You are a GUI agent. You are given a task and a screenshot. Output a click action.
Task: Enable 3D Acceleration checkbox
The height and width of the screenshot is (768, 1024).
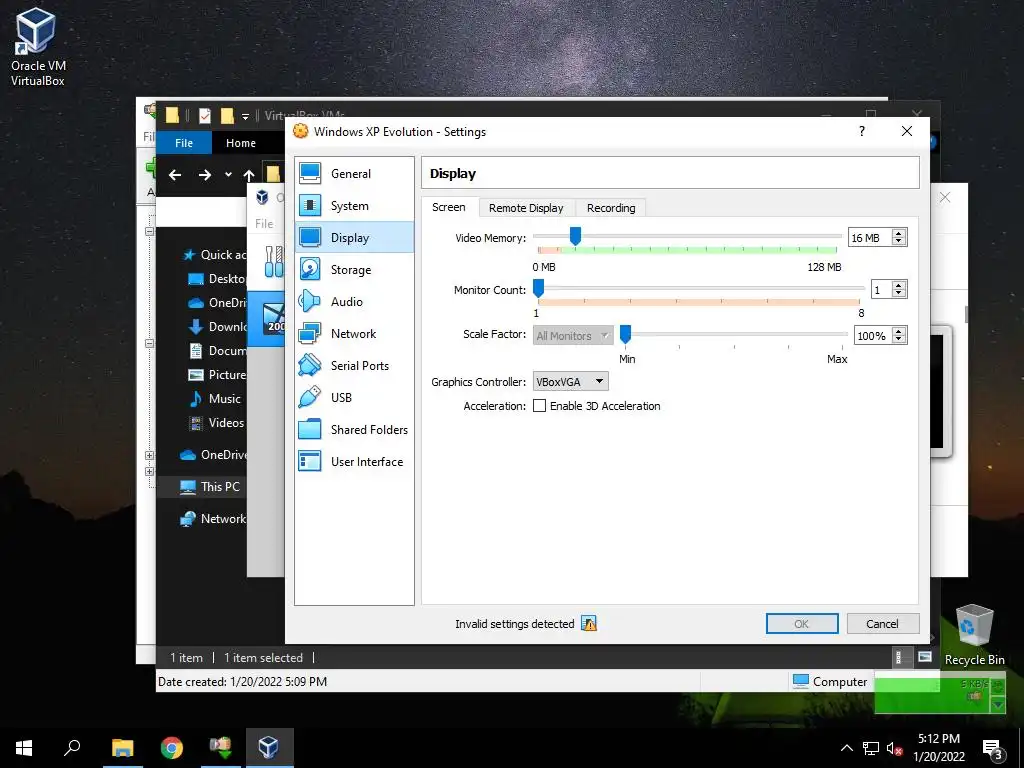[x=539, y=406]
